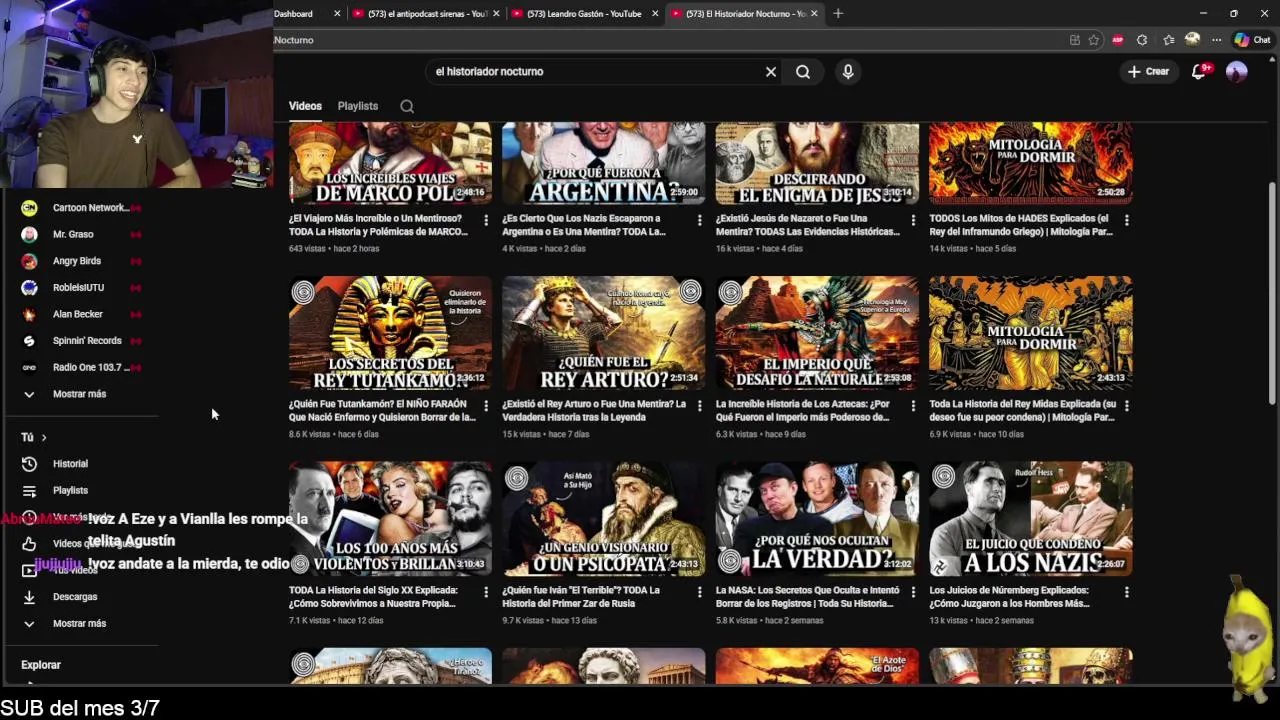The height and width of the screenshot is (720, 1280).
Task: Open Alan Becker subscription
Action: point(80,314)
